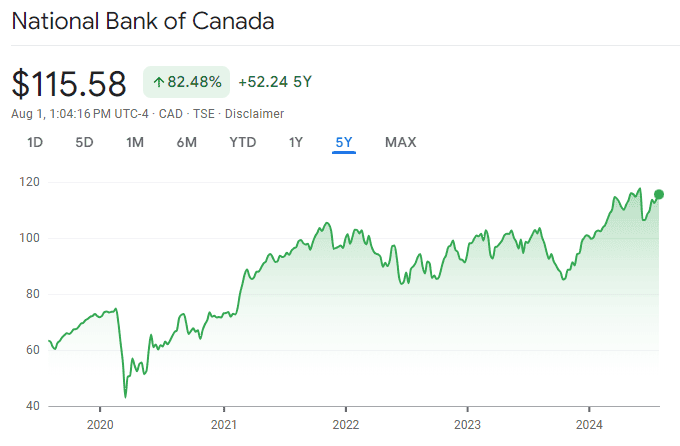Switch to YTD chart view

pyautogui.click(x=243, y=142)
